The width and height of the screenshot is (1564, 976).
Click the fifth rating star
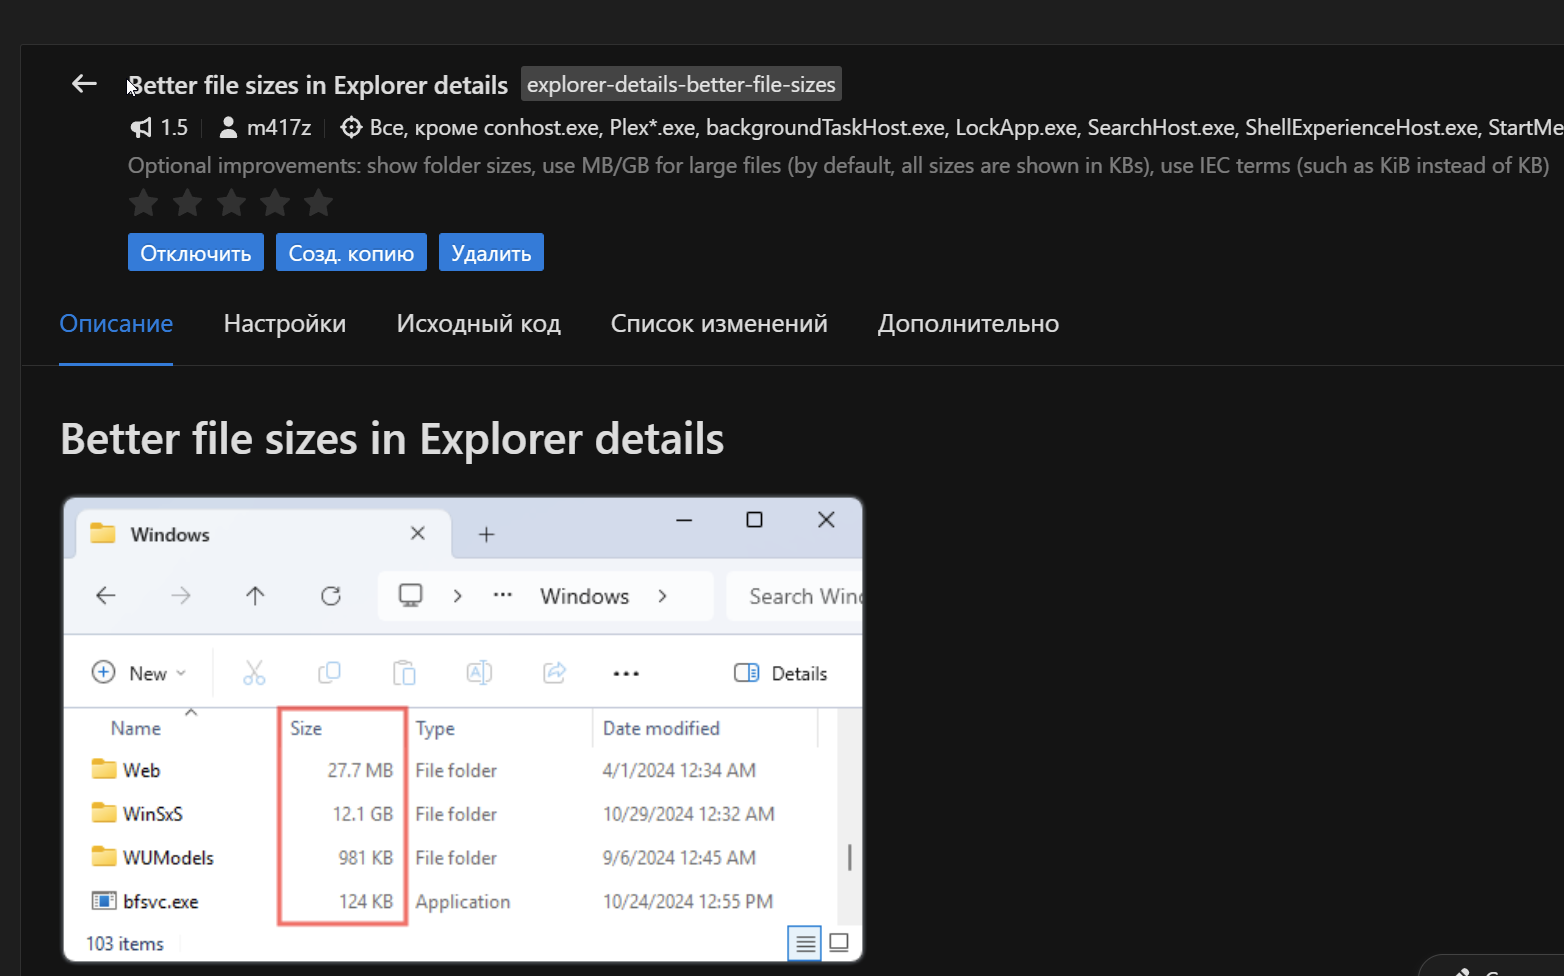(318, 203)
